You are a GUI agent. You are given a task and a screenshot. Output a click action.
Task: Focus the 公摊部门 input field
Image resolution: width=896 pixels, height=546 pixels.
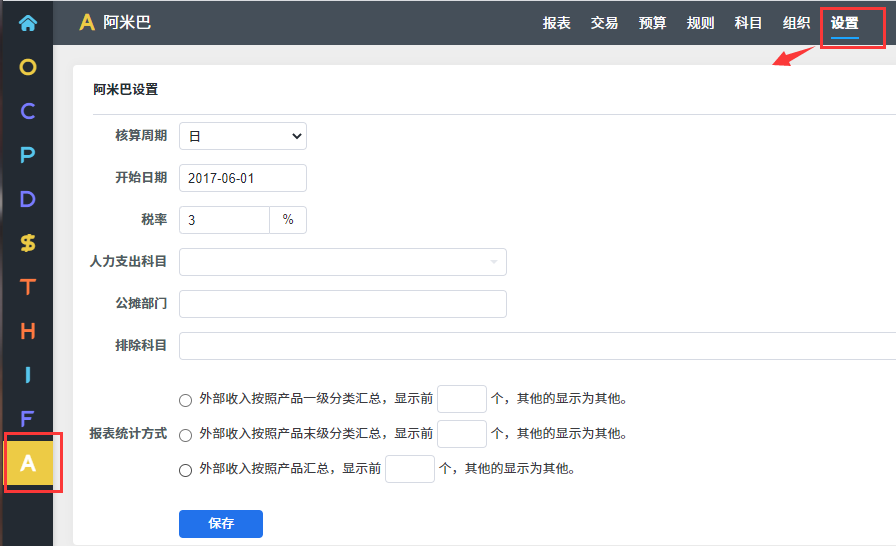(x=342, y=304)
